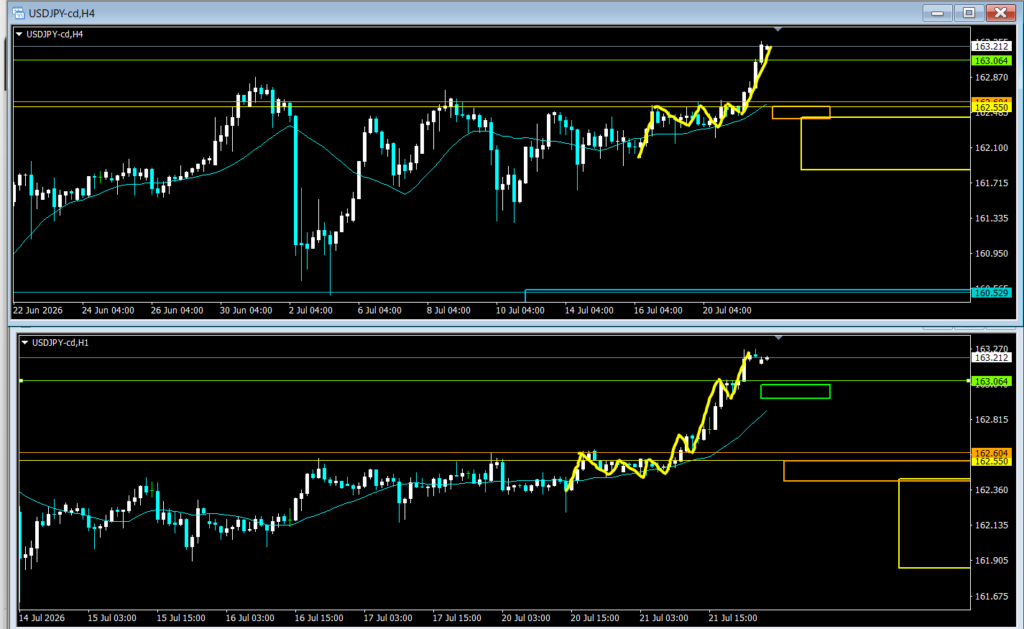Close the USDJPY-cd,H4 window
Screen dimensions: 1024x629
click(1000, 12)
